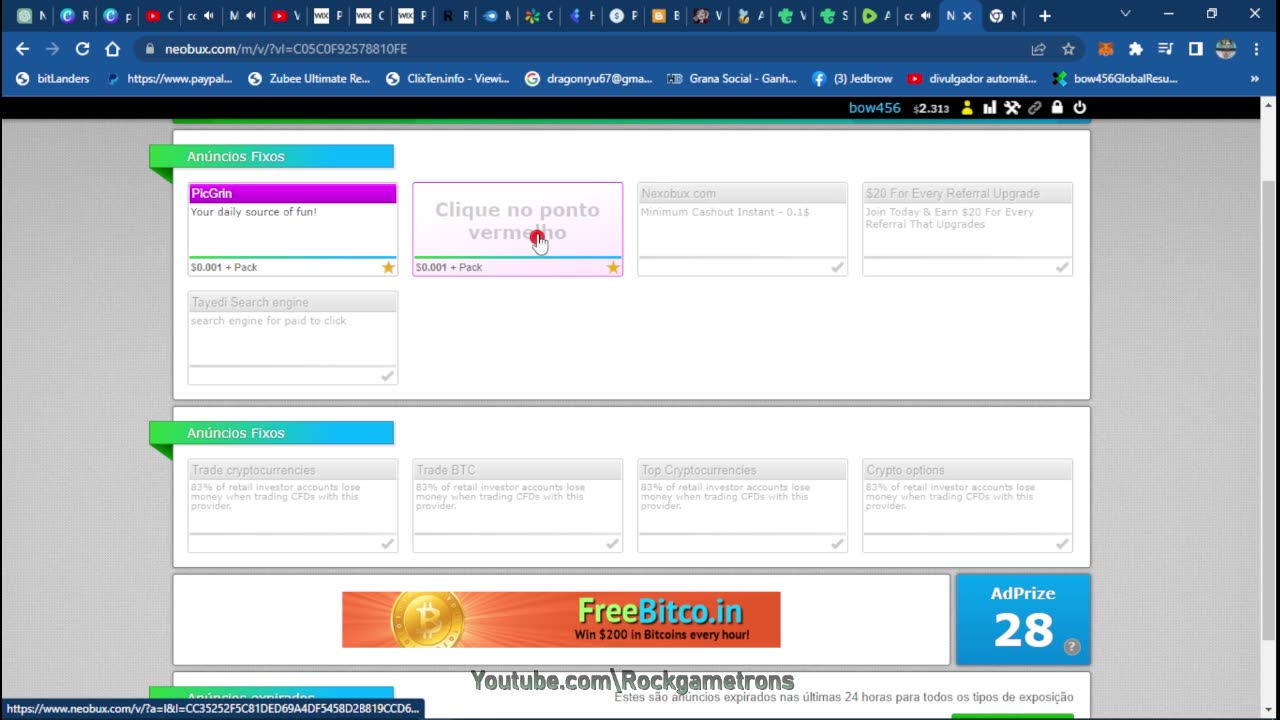Image resolution: width=1280 pixels, height=720 pixels.
Task: Reload the Neobux page
Action: [x=82, y=48]
